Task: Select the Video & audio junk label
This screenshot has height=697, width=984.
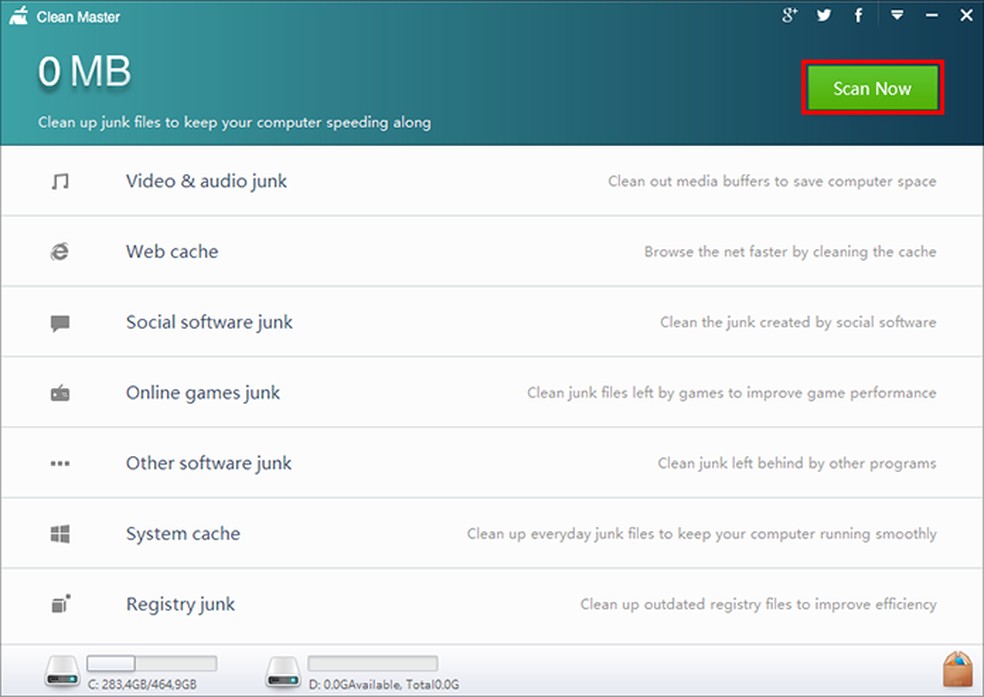Action: tap(206, 181)
